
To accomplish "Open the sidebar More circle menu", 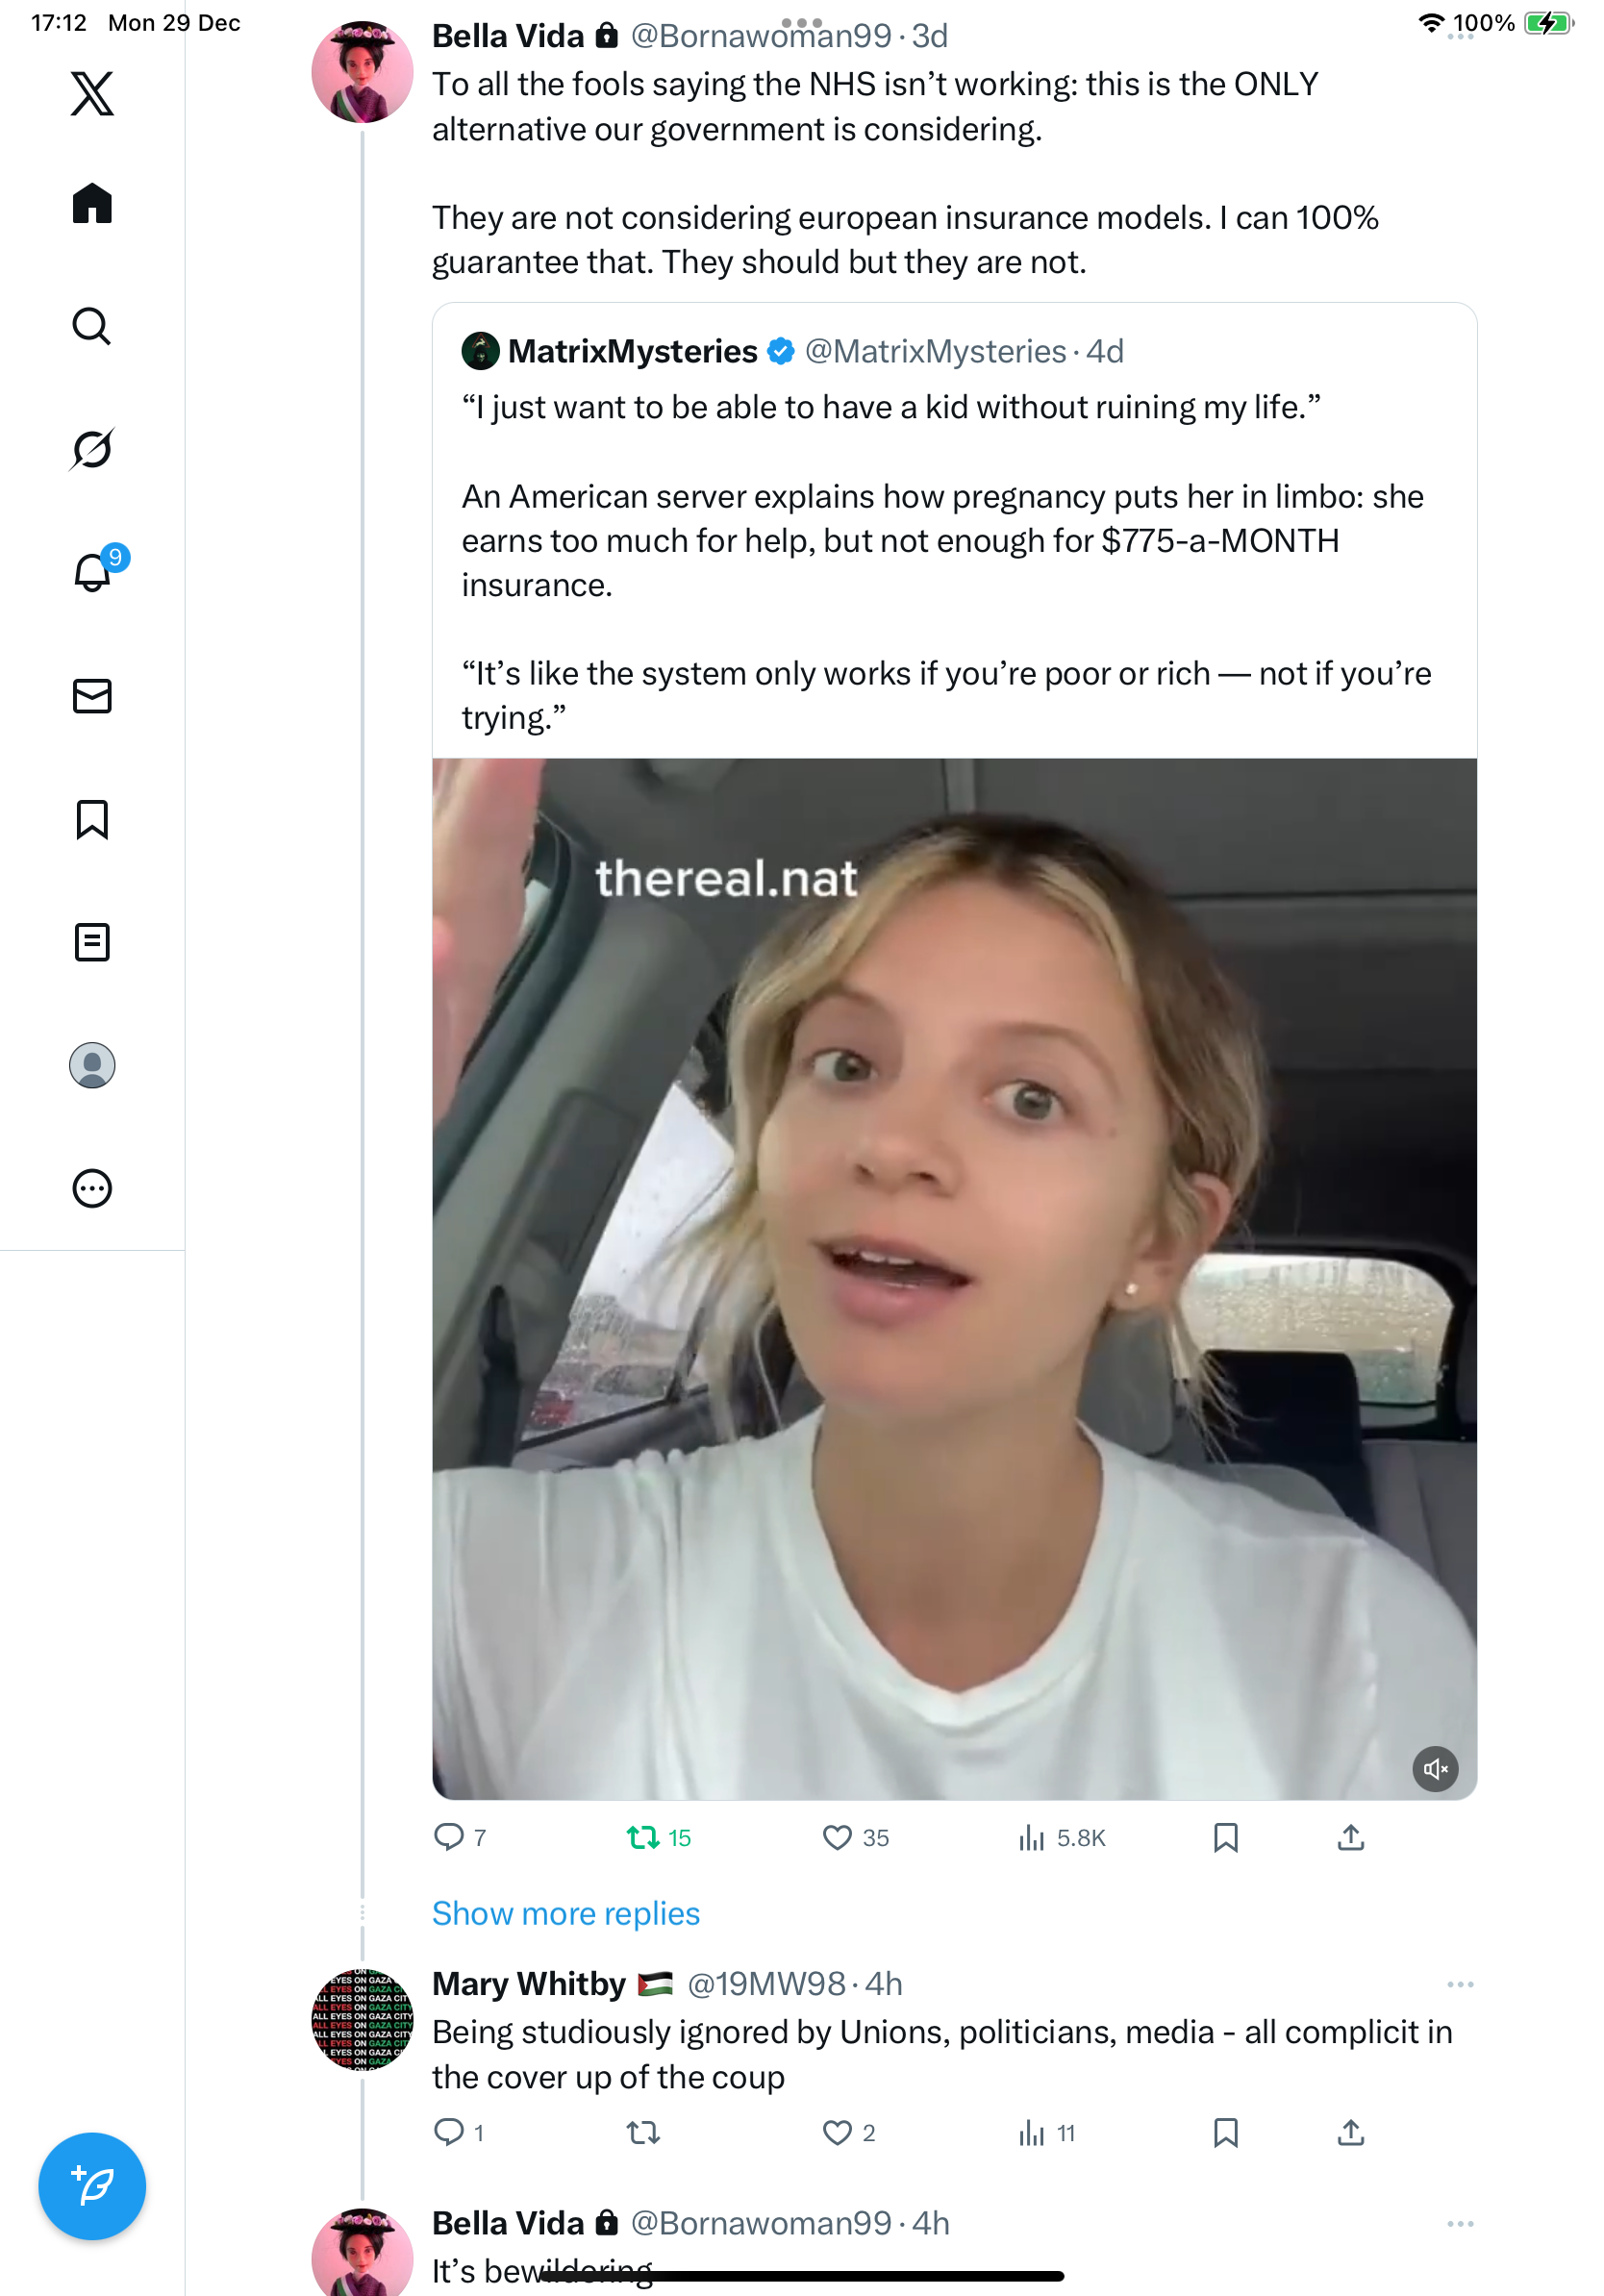I will point(92,1188).
